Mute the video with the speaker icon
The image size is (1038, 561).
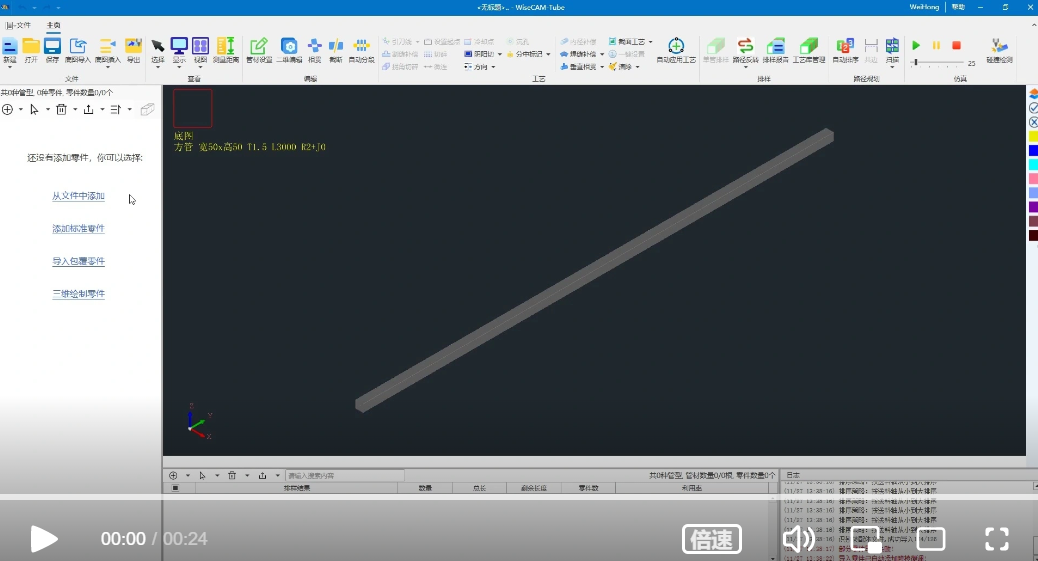click(x=797, y=539)
